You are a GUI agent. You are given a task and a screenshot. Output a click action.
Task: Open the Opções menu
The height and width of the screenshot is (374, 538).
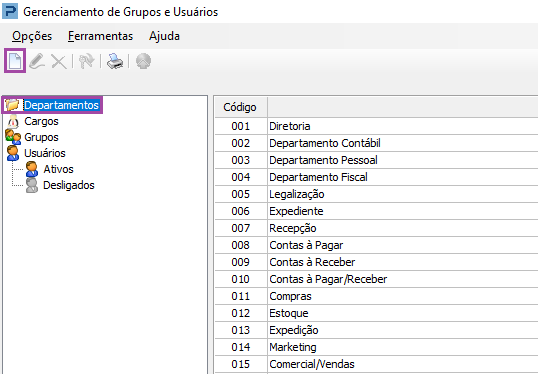pyautogui.click(x=32, y=36)
